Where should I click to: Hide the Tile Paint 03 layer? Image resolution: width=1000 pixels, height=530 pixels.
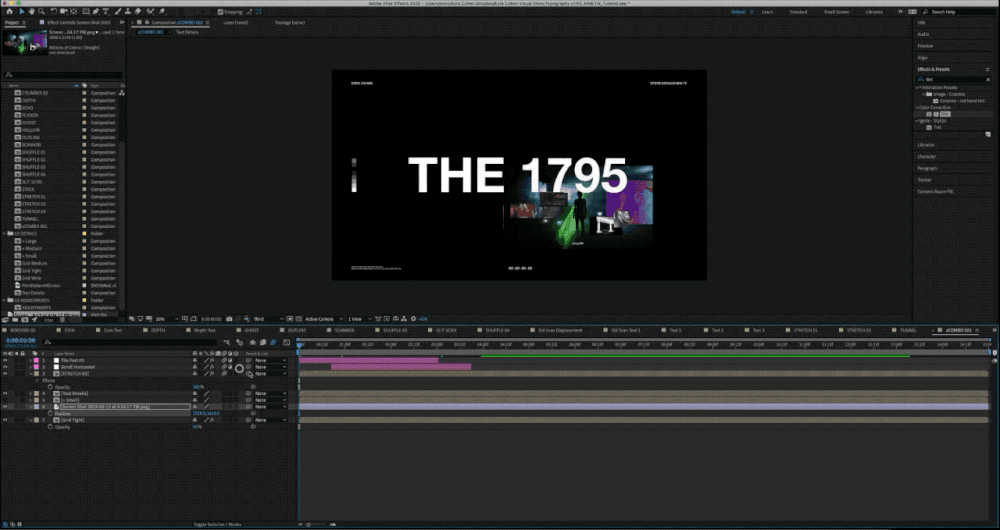(x=5, y=360)
